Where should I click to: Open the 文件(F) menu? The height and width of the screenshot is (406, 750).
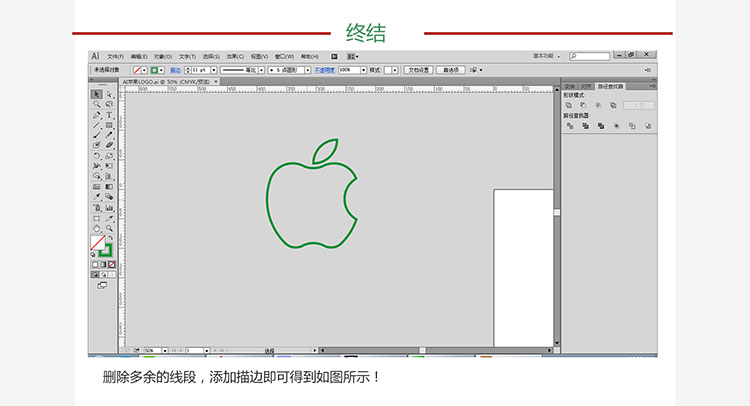[115, 56]
